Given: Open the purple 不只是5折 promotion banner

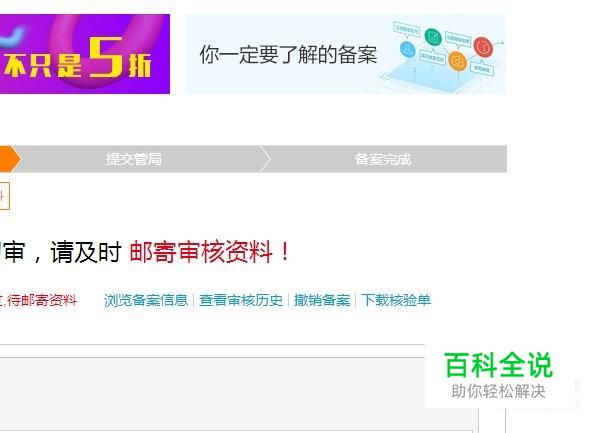Looking at the screenshot, I should (x=85, y=54).
